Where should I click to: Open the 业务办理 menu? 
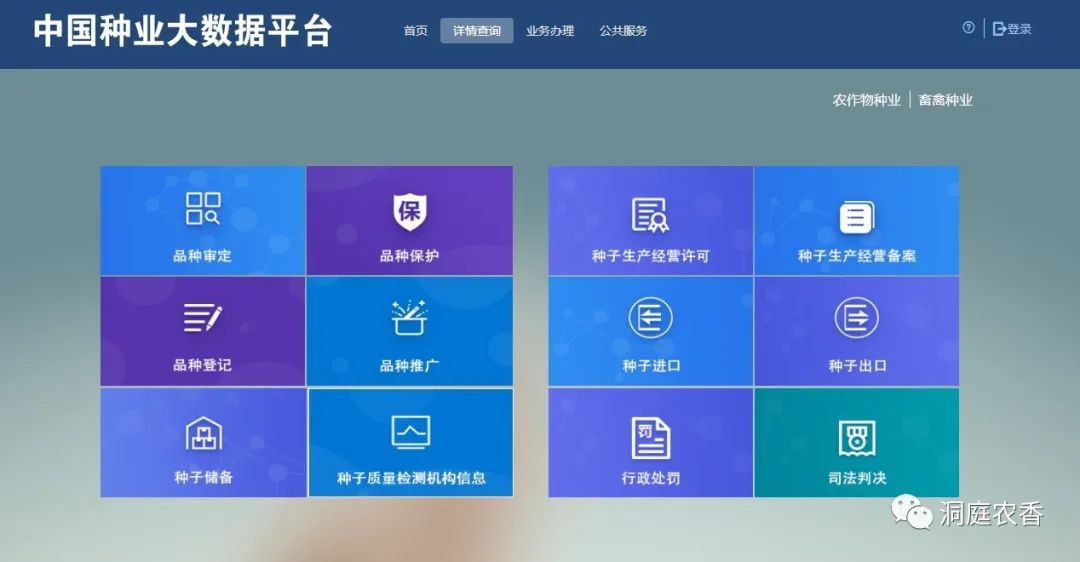(x=550, y=31)
